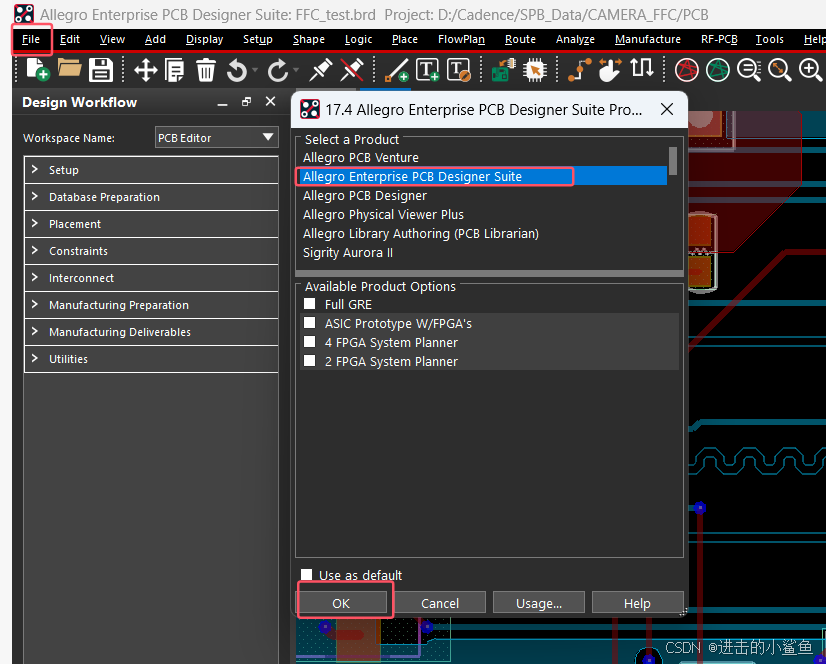Viewport: 826px width, 664px height.
Task: Expand the Placement section
Action: pyautogui.click(x=151, y=224)
